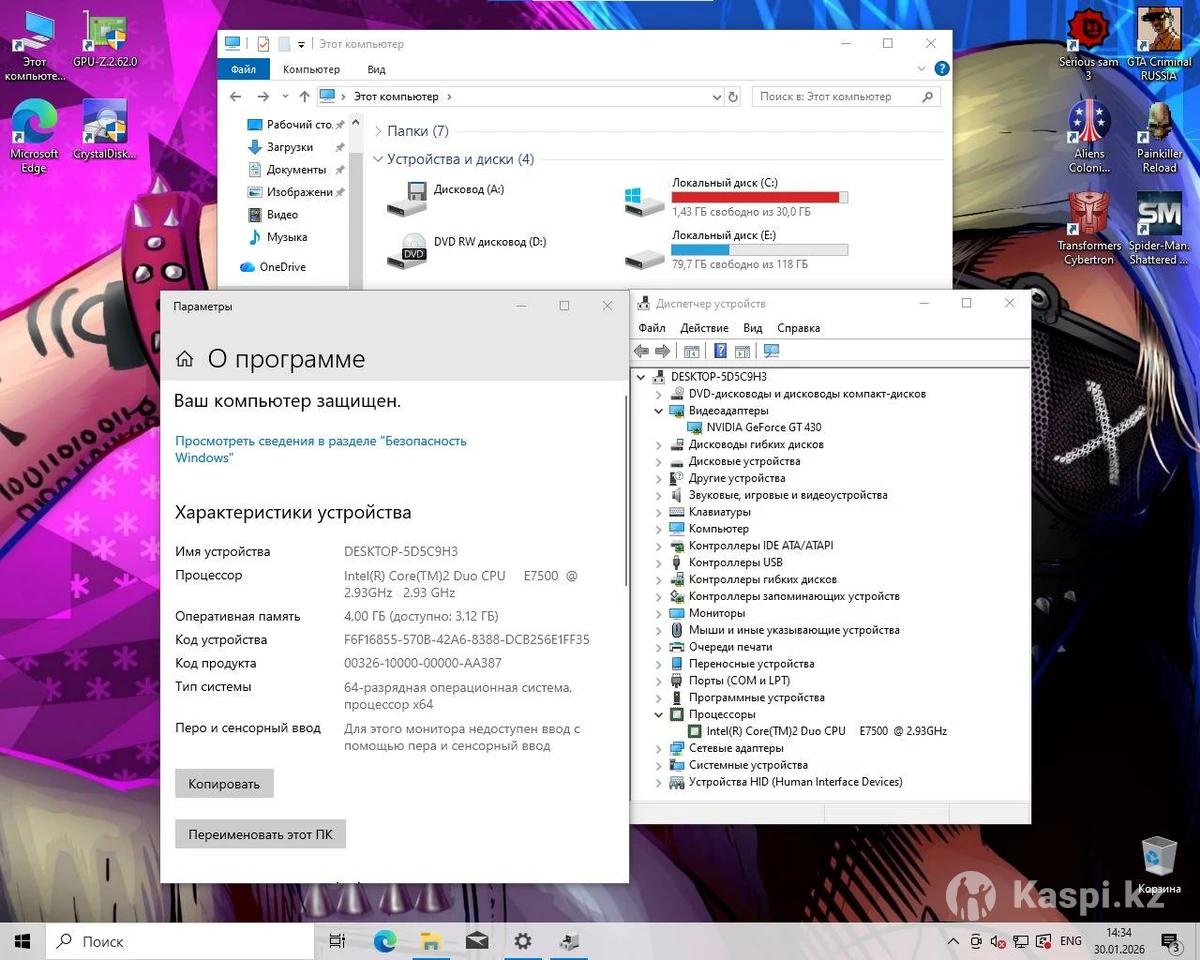The height and width of the screenshot is (960, 1200).
Task: Click the up arrow in Explorer navigation
Action: tap(304, 97)
